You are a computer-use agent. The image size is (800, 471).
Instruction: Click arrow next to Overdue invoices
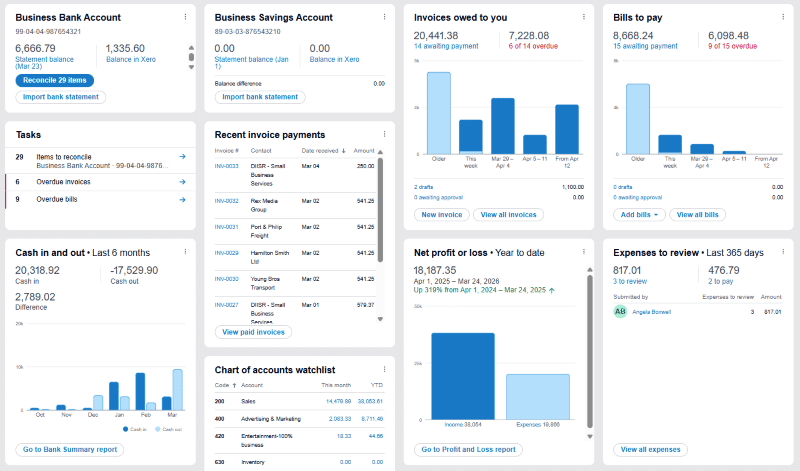coord(182,182)
